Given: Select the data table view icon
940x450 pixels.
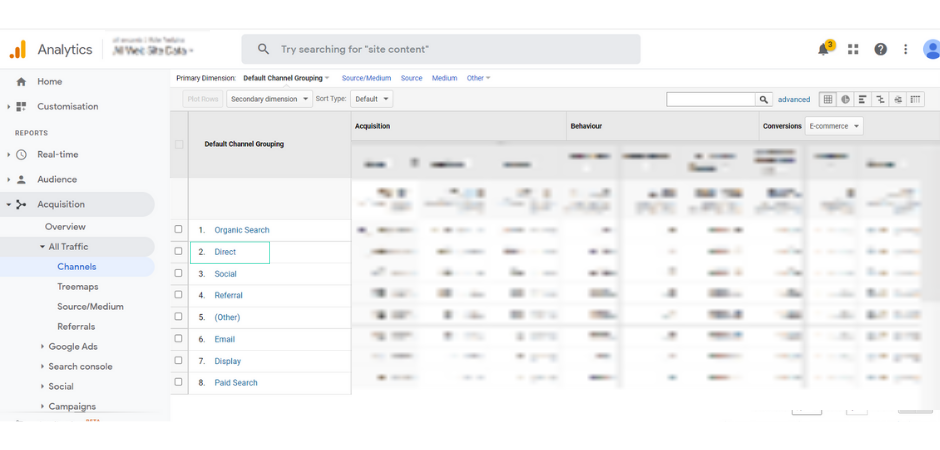Looking at the screenshot, I should 828,99.
